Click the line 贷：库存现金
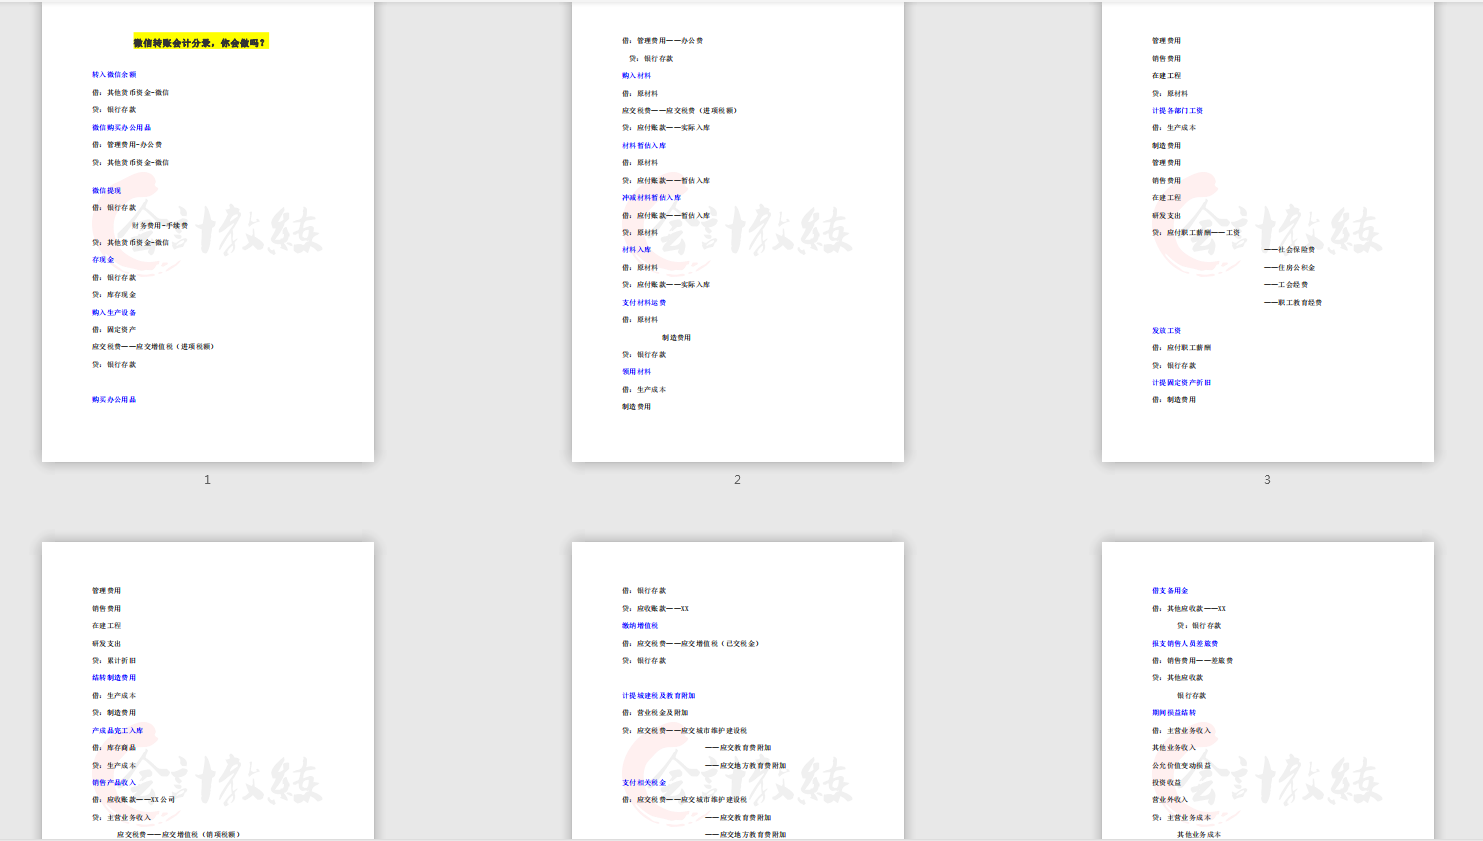The height and width of the screenshot is (841, 1483). pos(114,295)
